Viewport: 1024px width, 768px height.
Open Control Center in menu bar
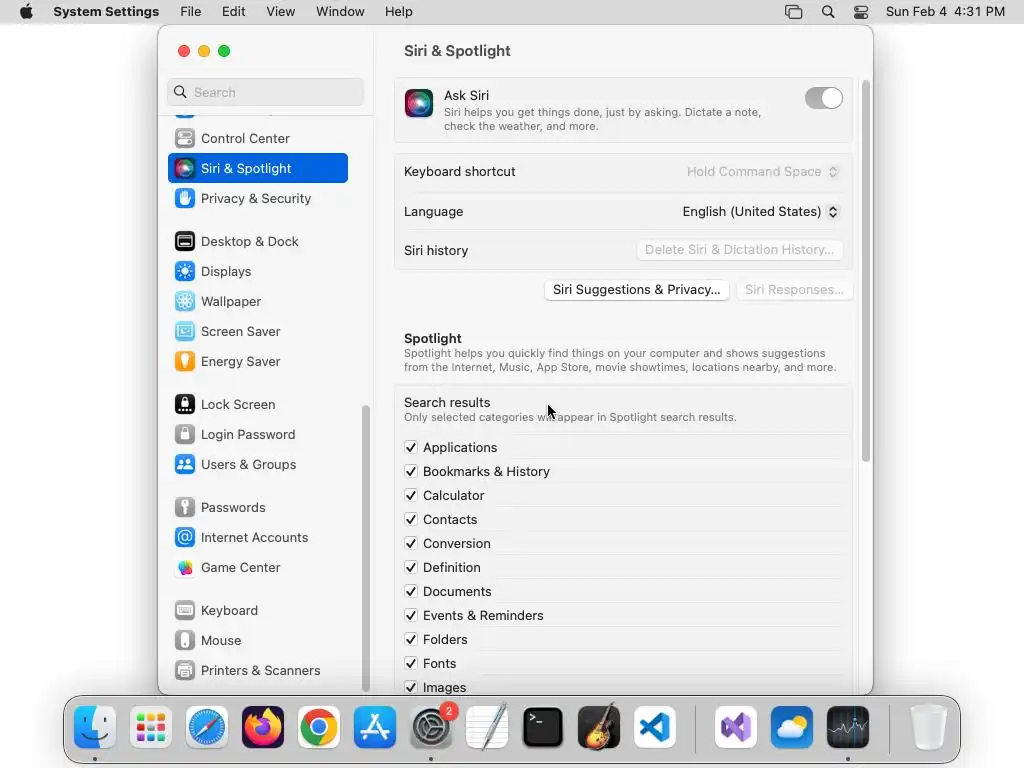pyautogui.click(x=861, y=12)
